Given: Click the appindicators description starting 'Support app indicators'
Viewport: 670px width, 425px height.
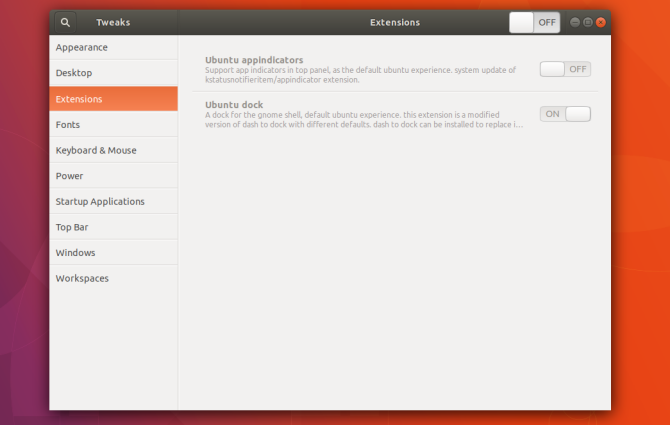Looking at the screenshot, I should (360, 75).
